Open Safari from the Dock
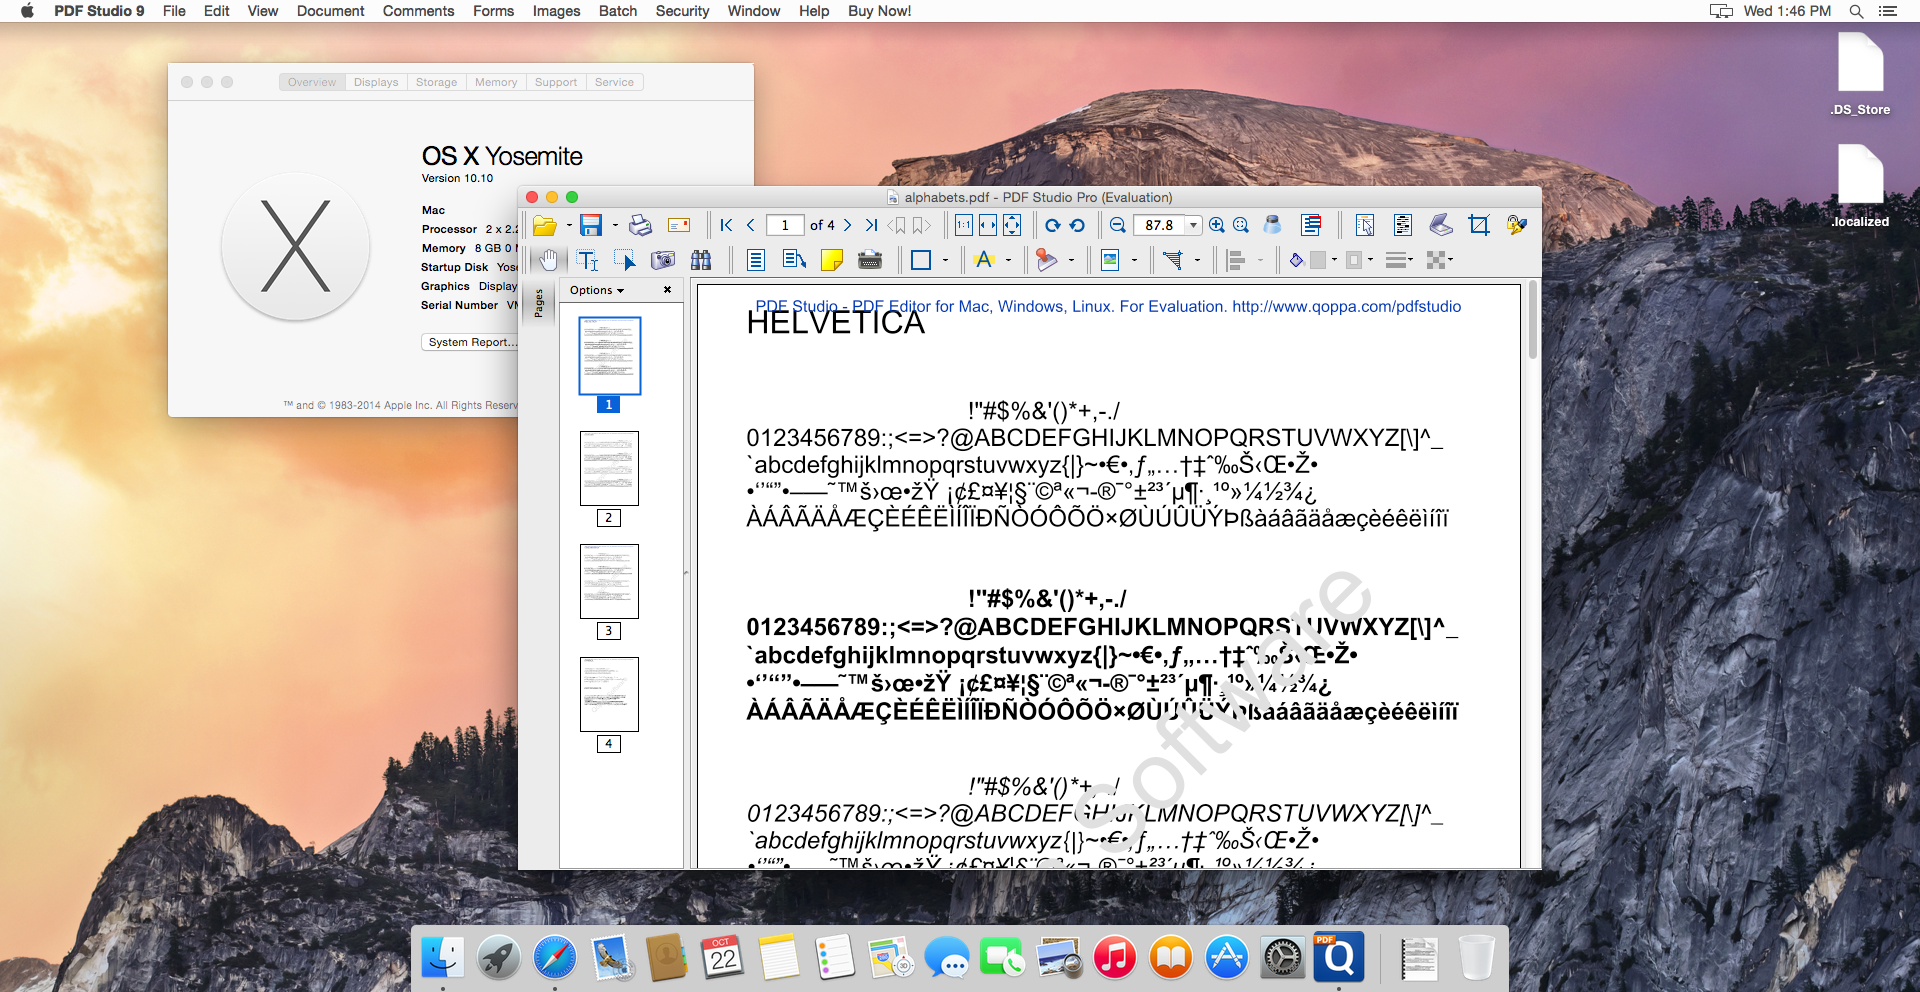The height and width of the screenshot is (992, 1920). (x=555, y=957)
